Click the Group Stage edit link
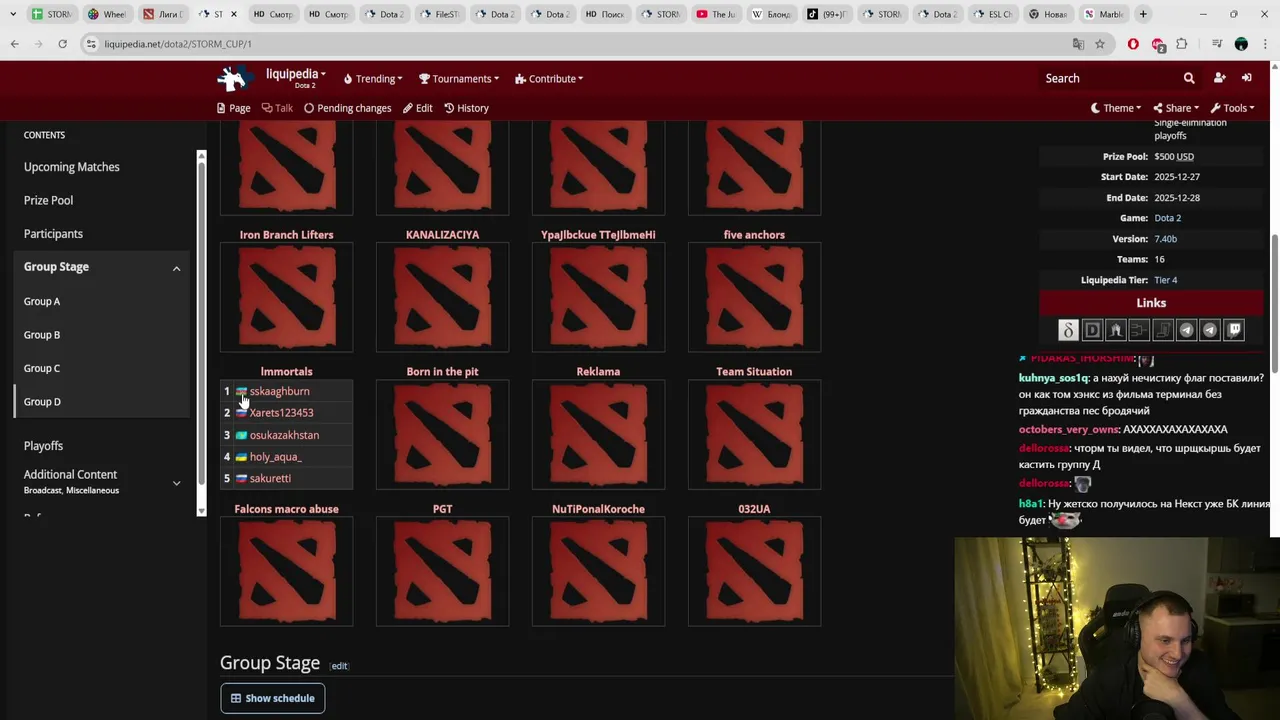 (339, 666)
